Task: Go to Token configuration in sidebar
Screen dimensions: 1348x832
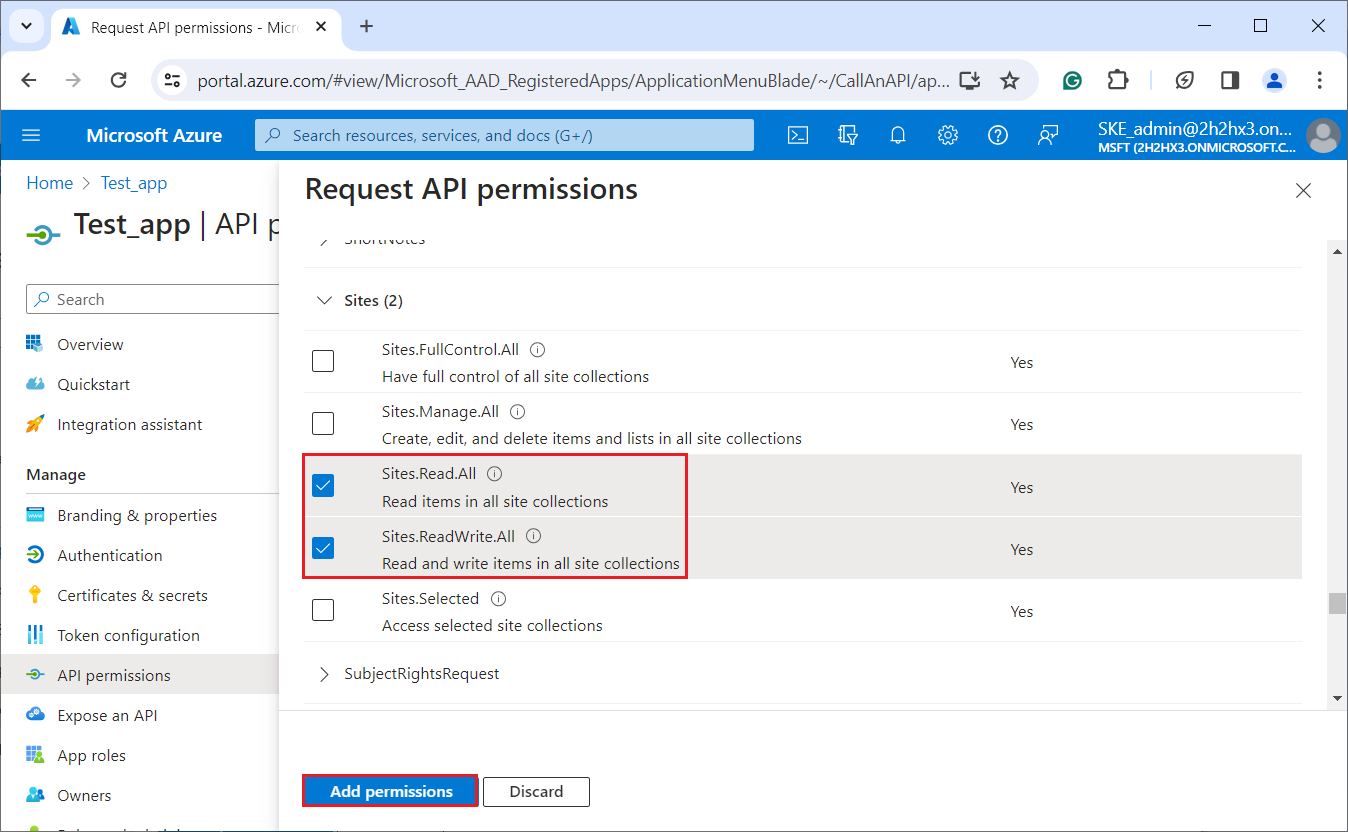Action: pos(128,635)
